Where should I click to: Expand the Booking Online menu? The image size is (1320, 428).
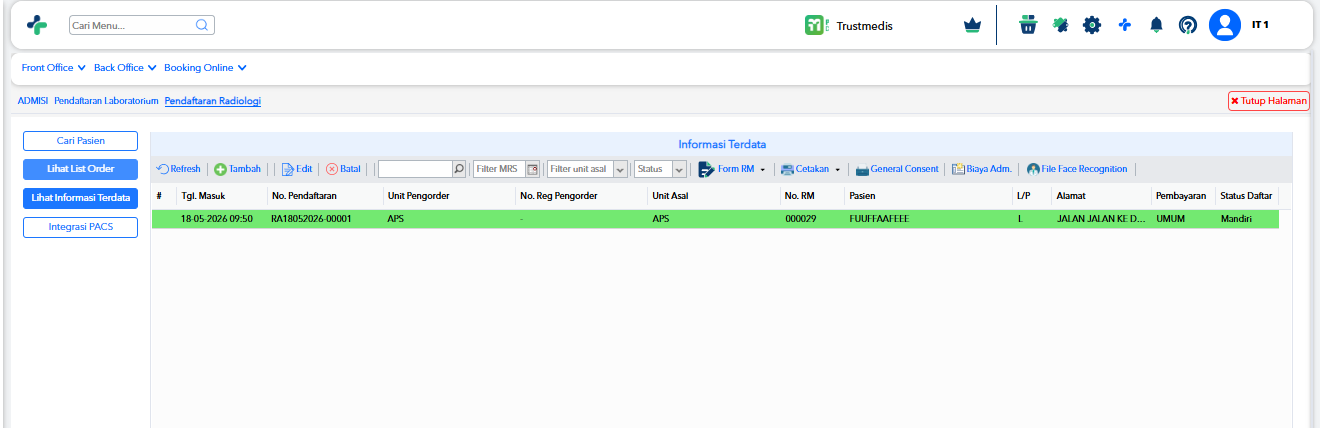coord(205,68)
